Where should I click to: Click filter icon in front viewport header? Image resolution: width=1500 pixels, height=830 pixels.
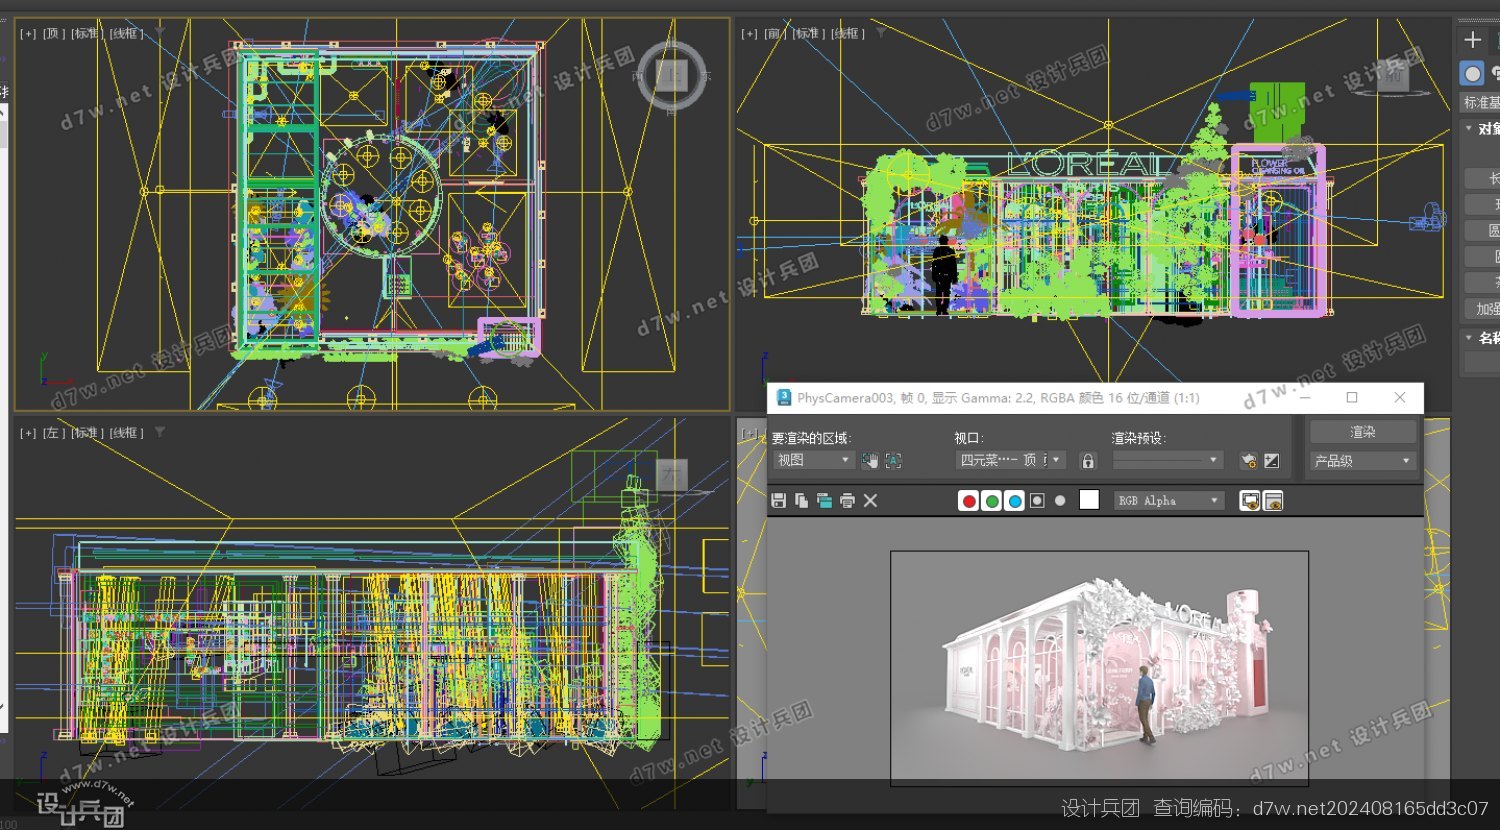(x=881, y=33)
